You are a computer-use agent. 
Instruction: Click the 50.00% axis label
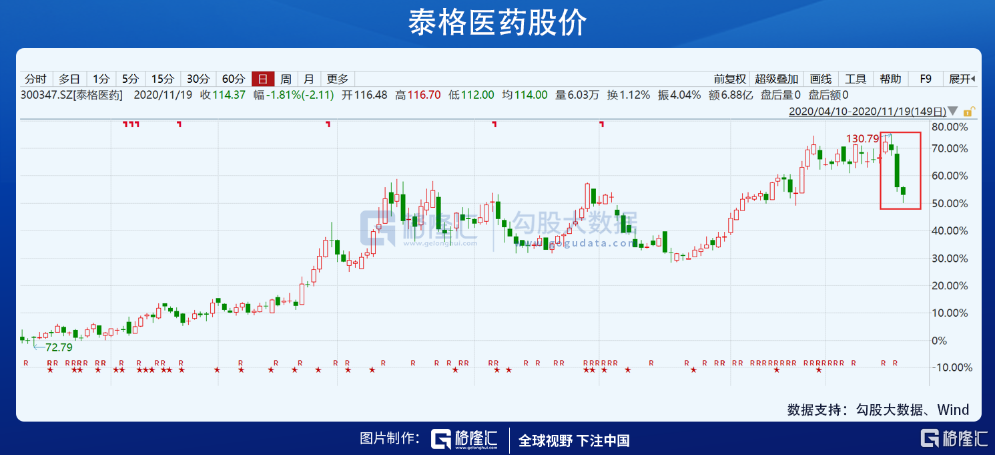click(949, 203)
